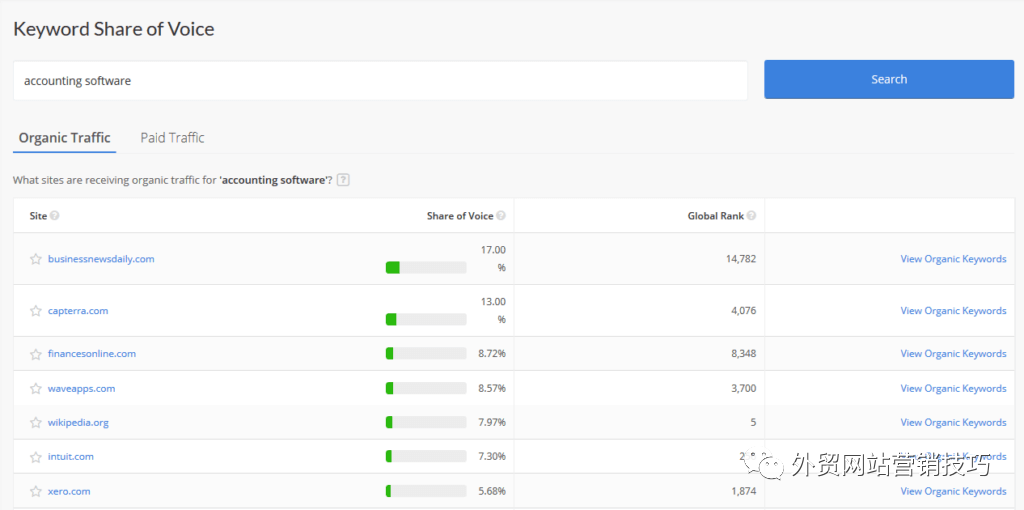The width and height of the screenshot is (1024, 510).
Task: View Organic Keywords for waveapps.com
Action: tap(953, 389)
